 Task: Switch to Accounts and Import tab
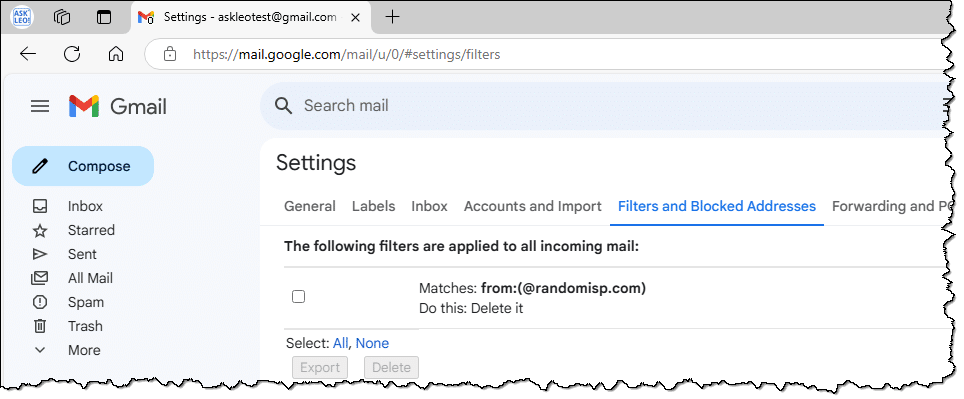coord(532,206)
